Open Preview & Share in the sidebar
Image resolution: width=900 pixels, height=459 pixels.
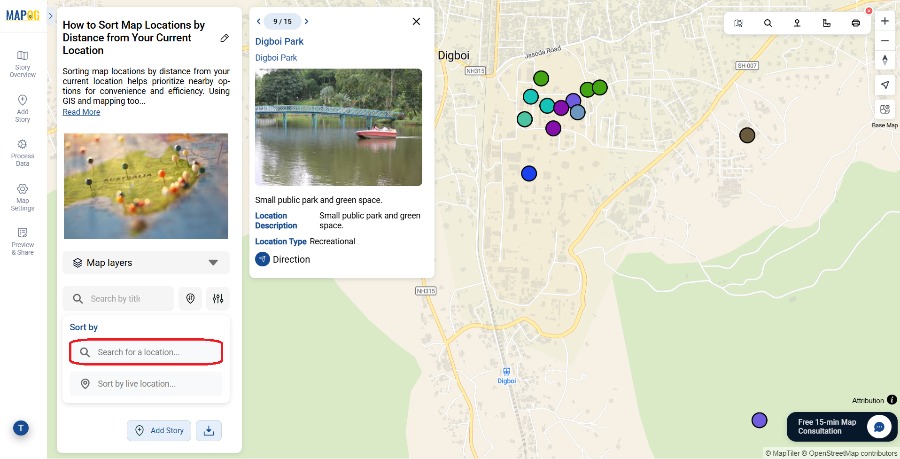22,241
